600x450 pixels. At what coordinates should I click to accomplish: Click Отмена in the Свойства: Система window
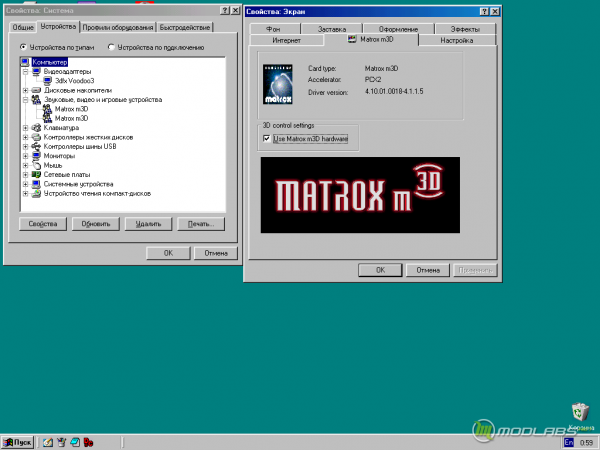click(x=216, y=253)
